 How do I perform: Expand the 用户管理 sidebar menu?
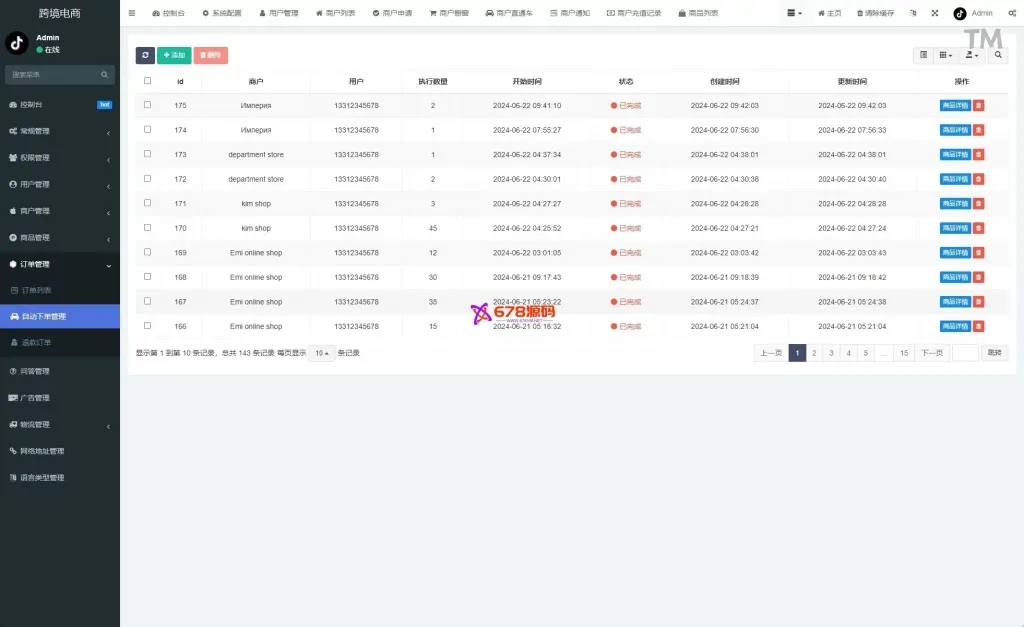(x=60, y=184)
